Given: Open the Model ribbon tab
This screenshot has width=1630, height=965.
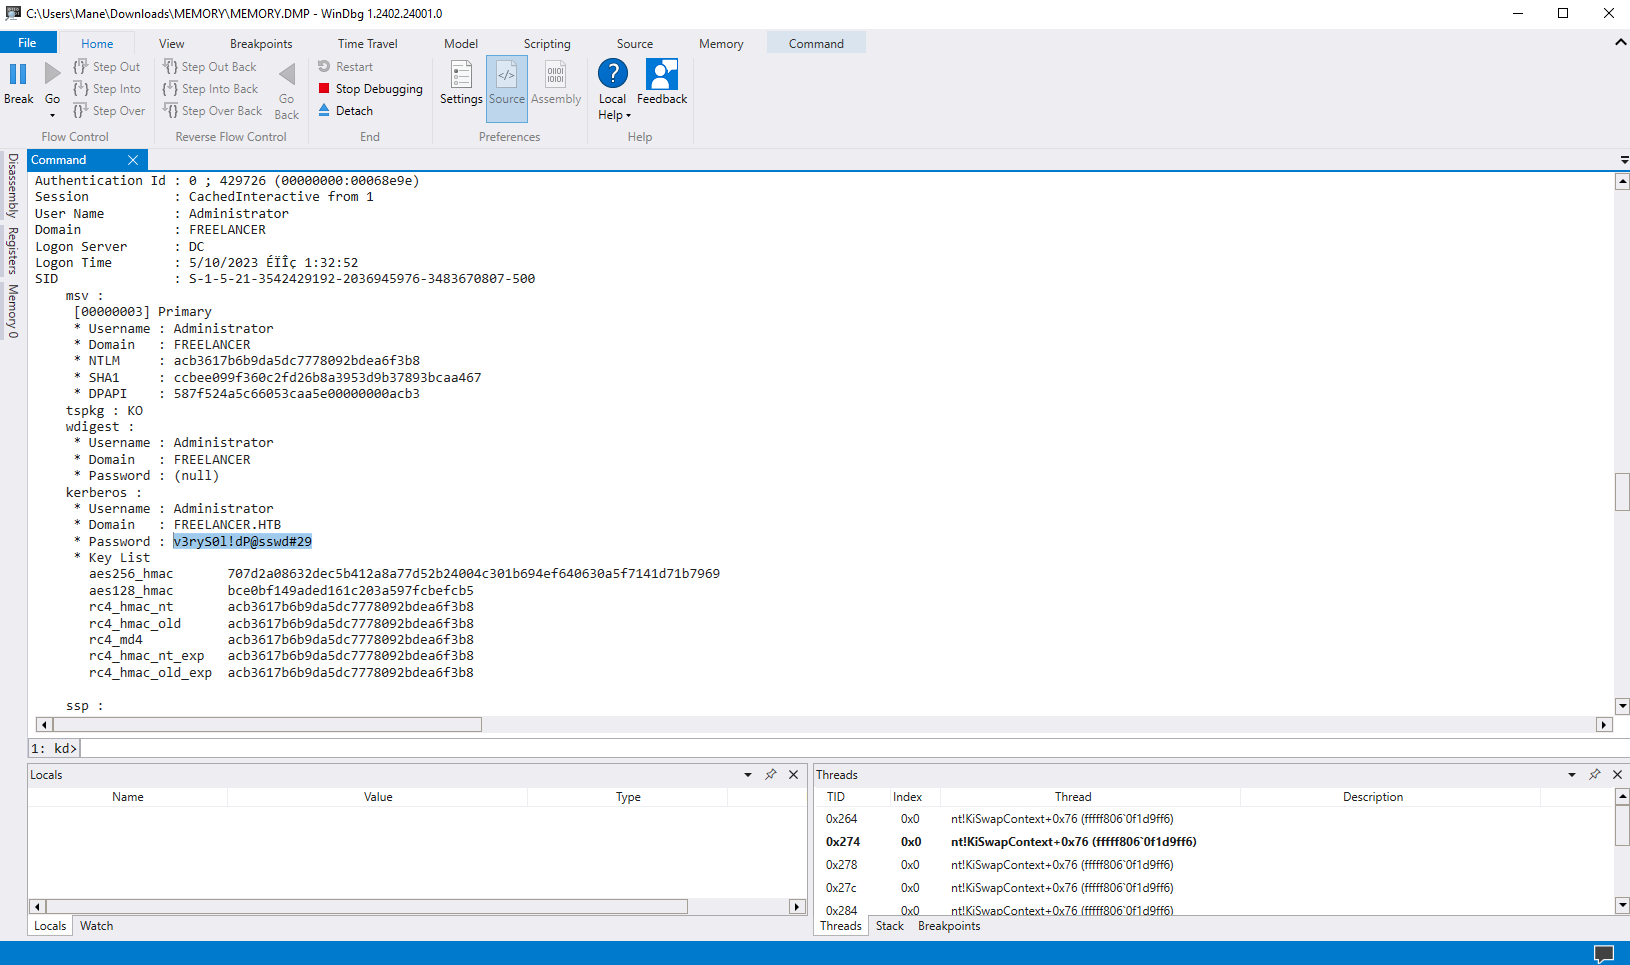Looking at the screenshot, I should pyautogui.click(x=461, y=44).
